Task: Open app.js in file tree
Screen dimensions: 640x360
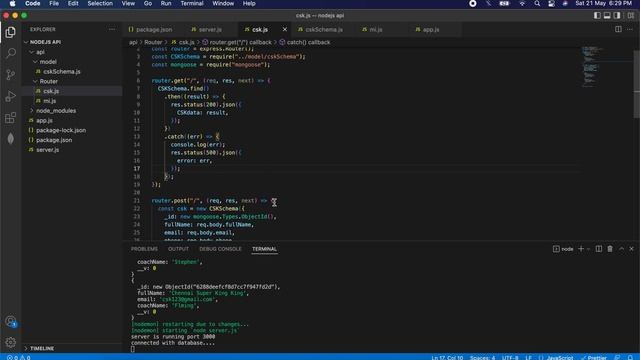Action: tap(44, 120)
